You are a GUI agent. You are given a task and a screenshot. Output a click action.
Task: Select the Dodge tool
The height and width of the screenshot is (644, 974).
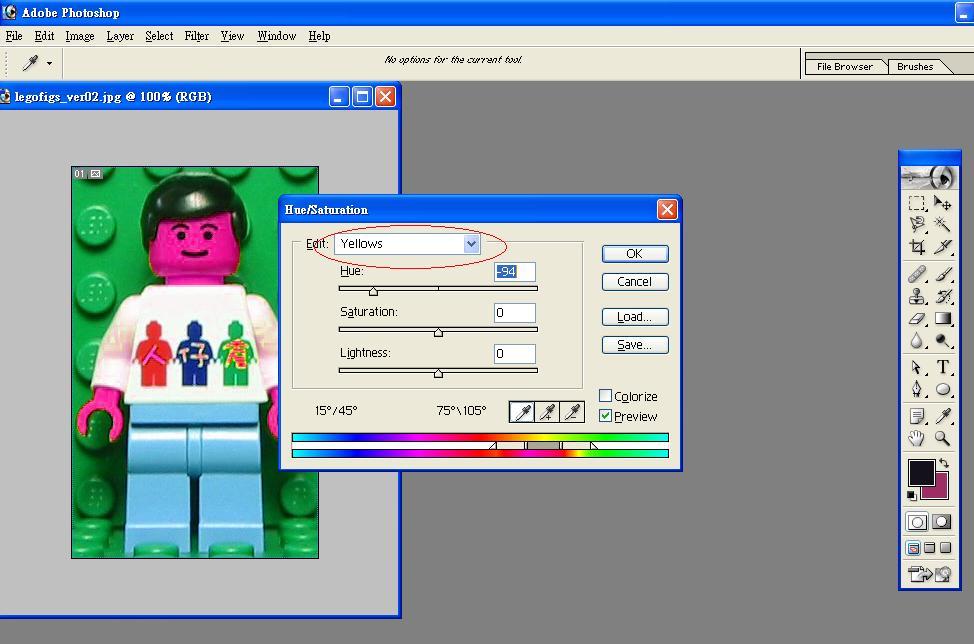coord(942,340)
